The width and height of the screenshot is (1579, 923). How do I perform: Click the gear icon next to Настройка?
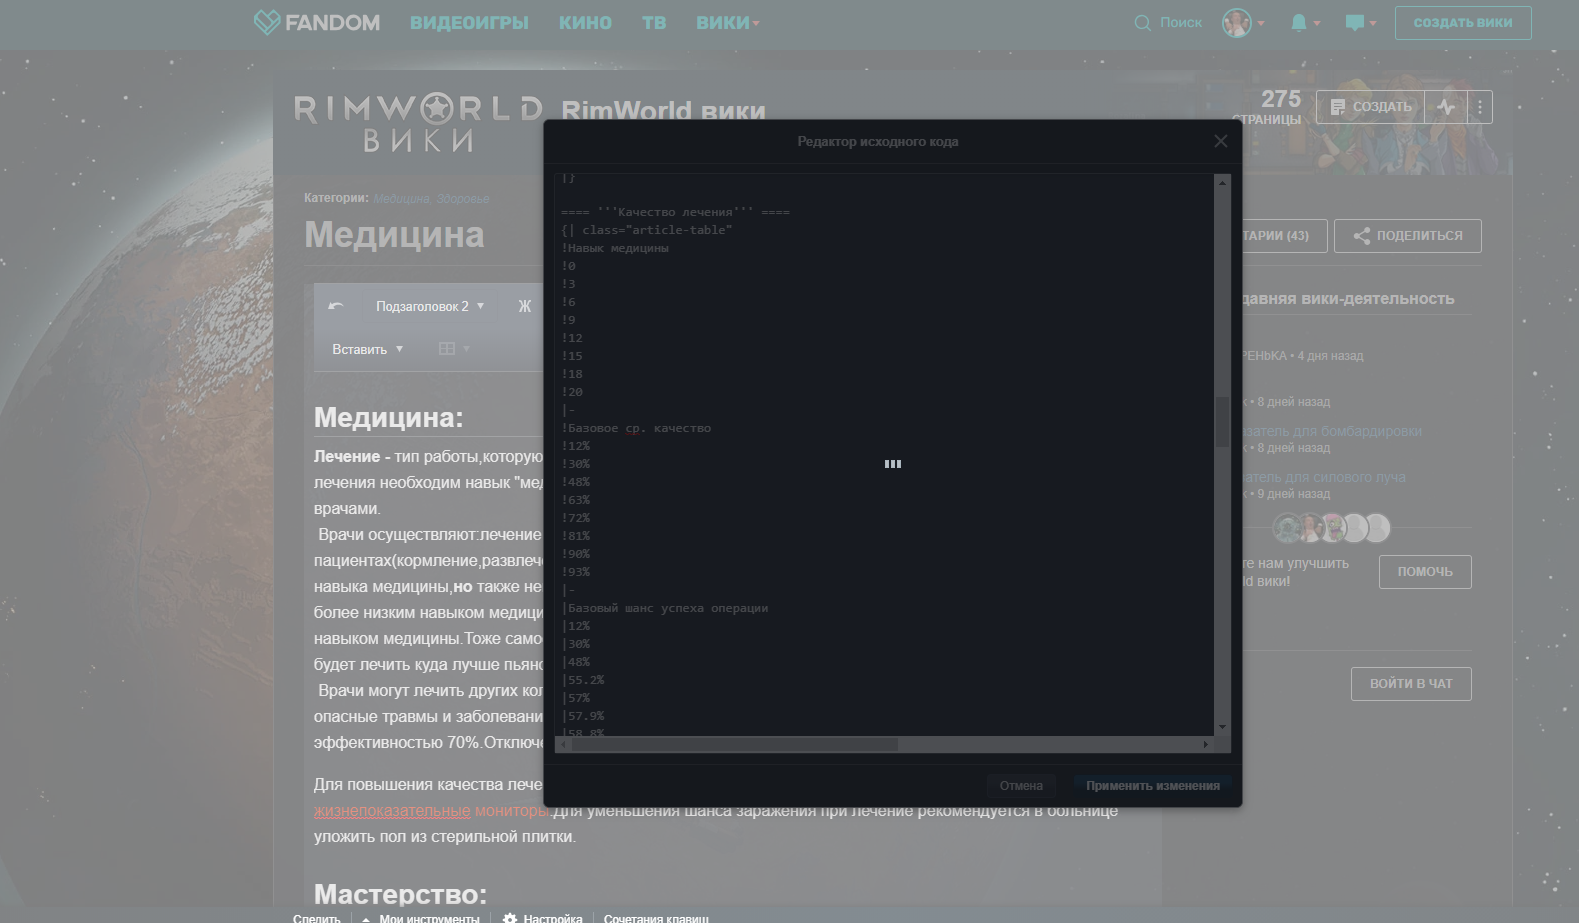(x=510, y=918)
